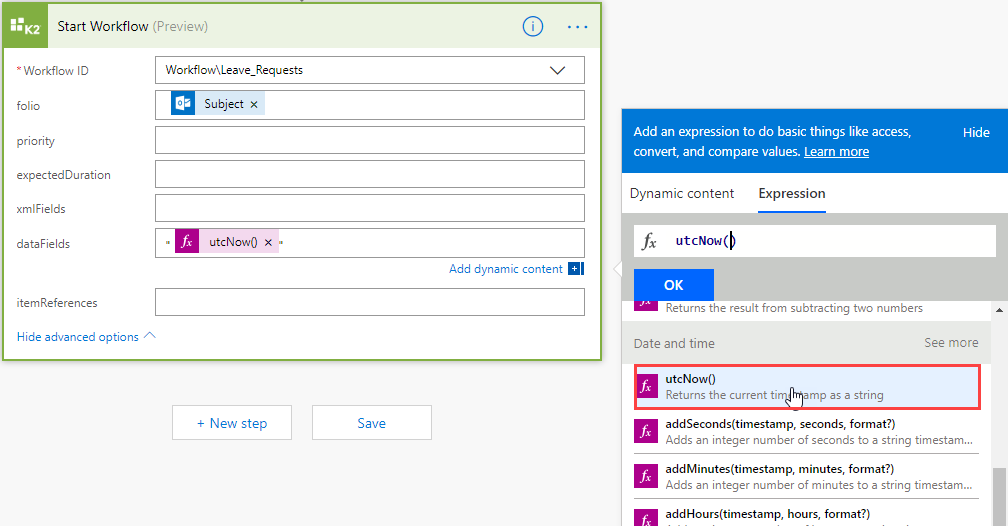Click the Save button
The width and height of the screenshot is (1008, 526).
pyautogui.click(x=371, y=423)
